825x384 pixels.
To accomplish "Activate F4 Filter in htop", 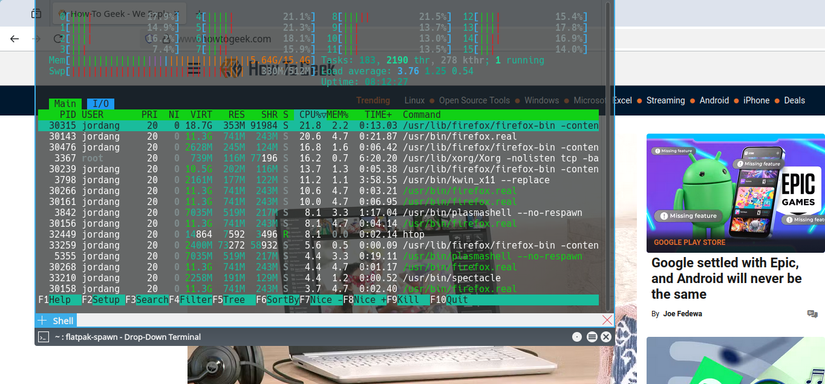I will pyautogui.click(x=190, y=300).
